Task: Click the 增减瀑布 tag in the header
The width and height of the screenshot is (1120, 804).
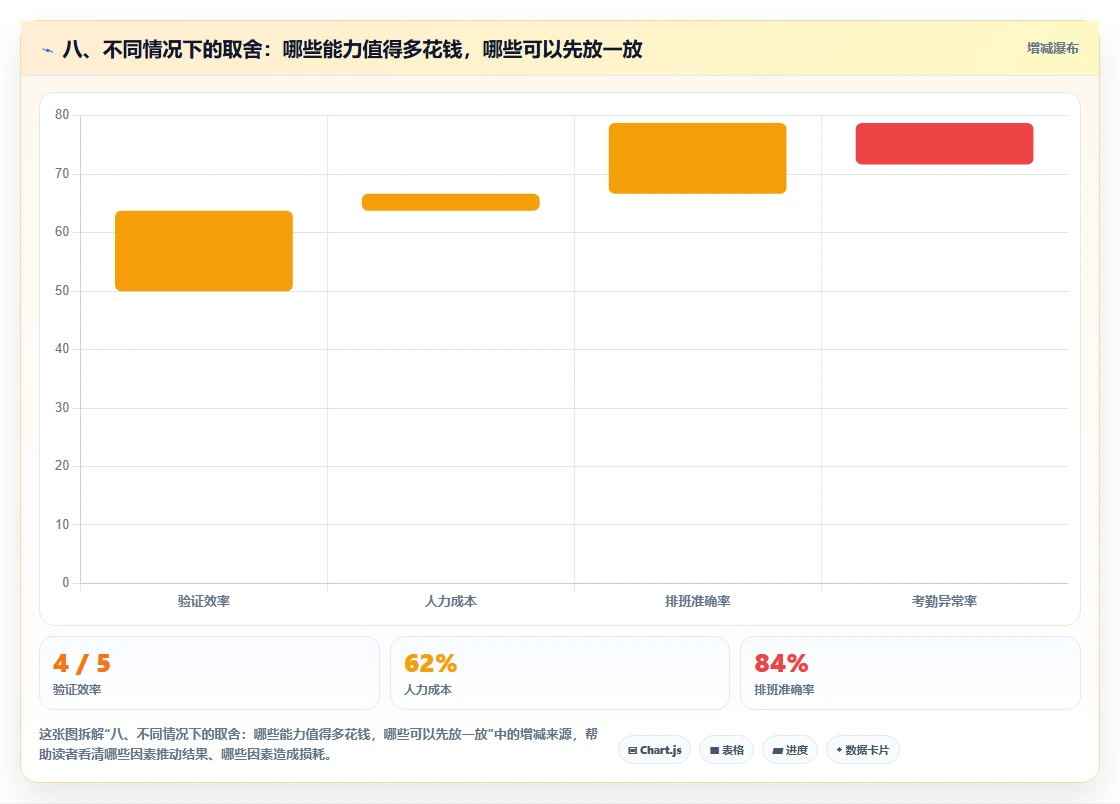Action: [x=1052, y=49]
